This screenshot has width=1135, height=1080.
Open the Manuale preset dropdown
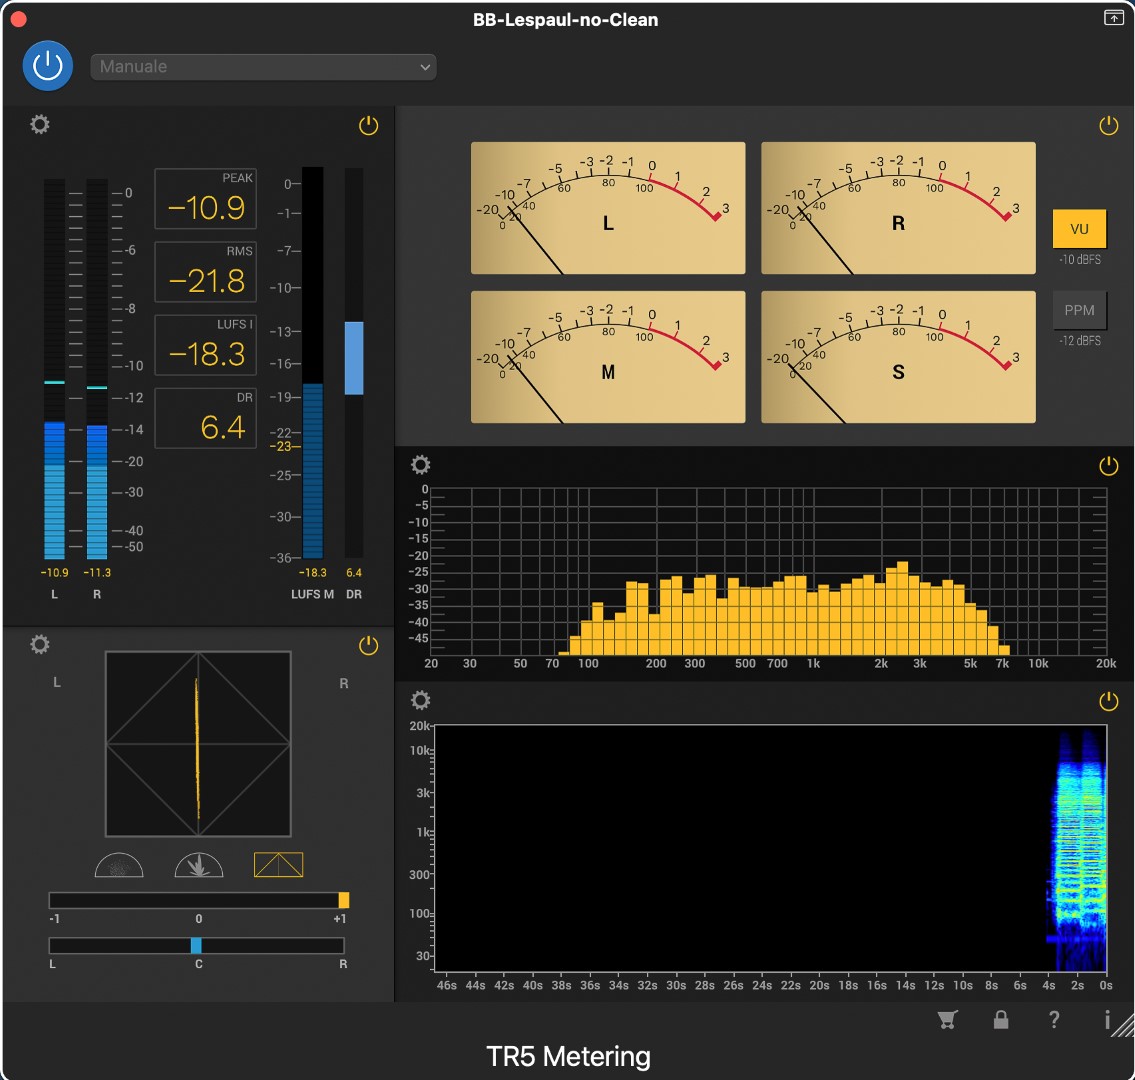(264, 67)
